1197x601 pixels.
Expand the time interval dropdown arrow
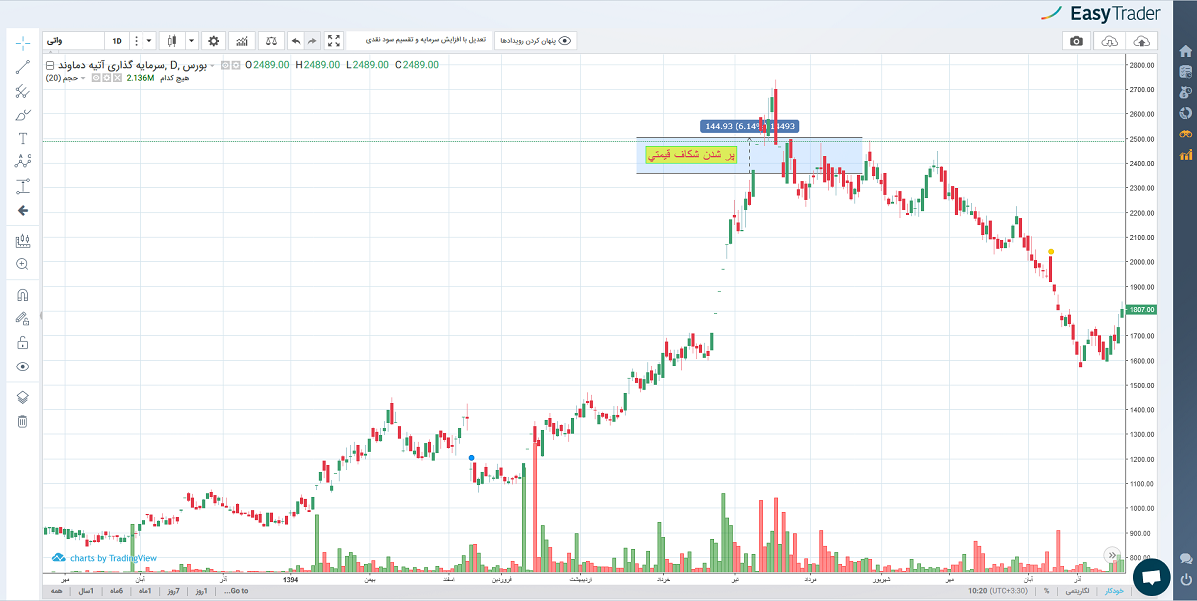click(x=149, y=41)
